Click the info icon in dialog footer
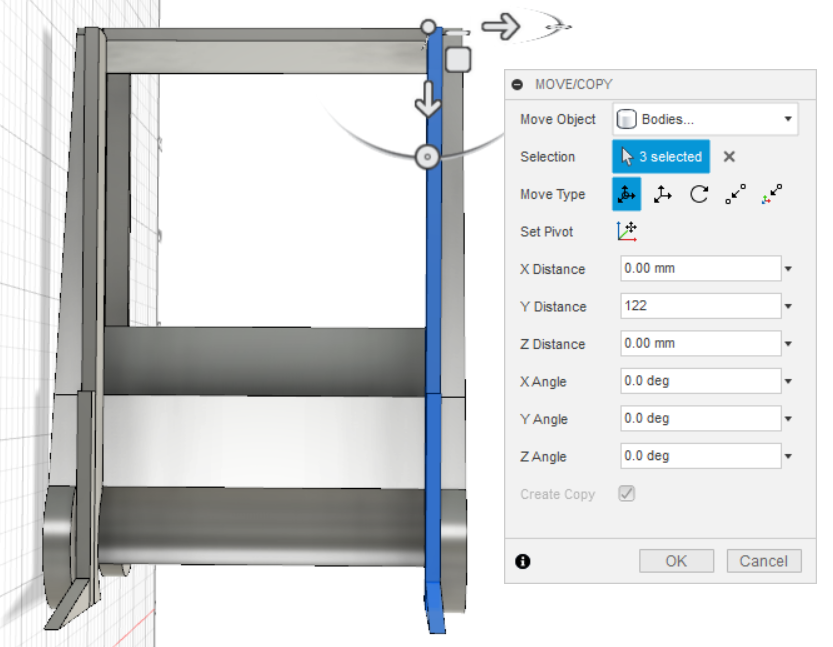 coord(523,561)
